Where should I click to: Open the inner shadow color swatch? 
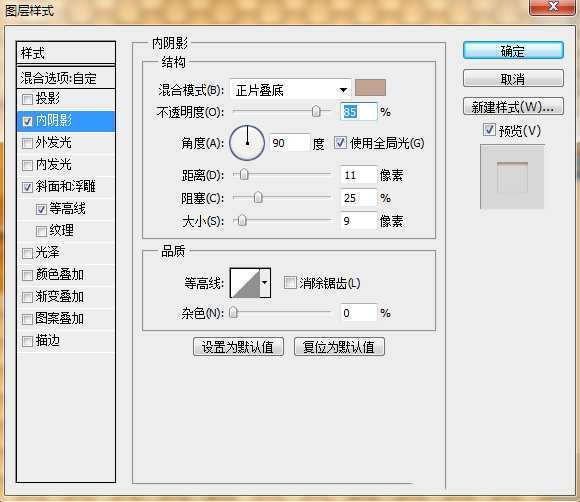tap(370, 88)
